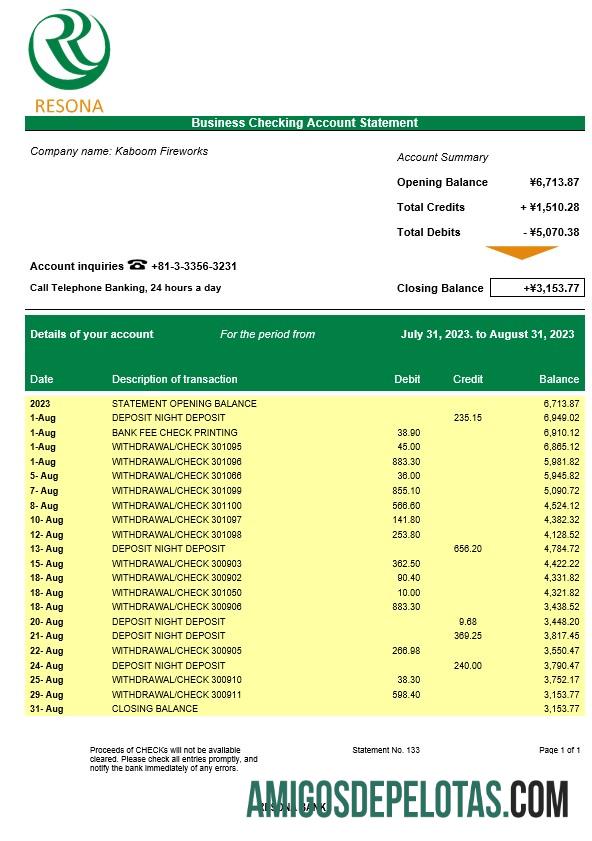Click the 13- Aug date cell

[47, 549]
